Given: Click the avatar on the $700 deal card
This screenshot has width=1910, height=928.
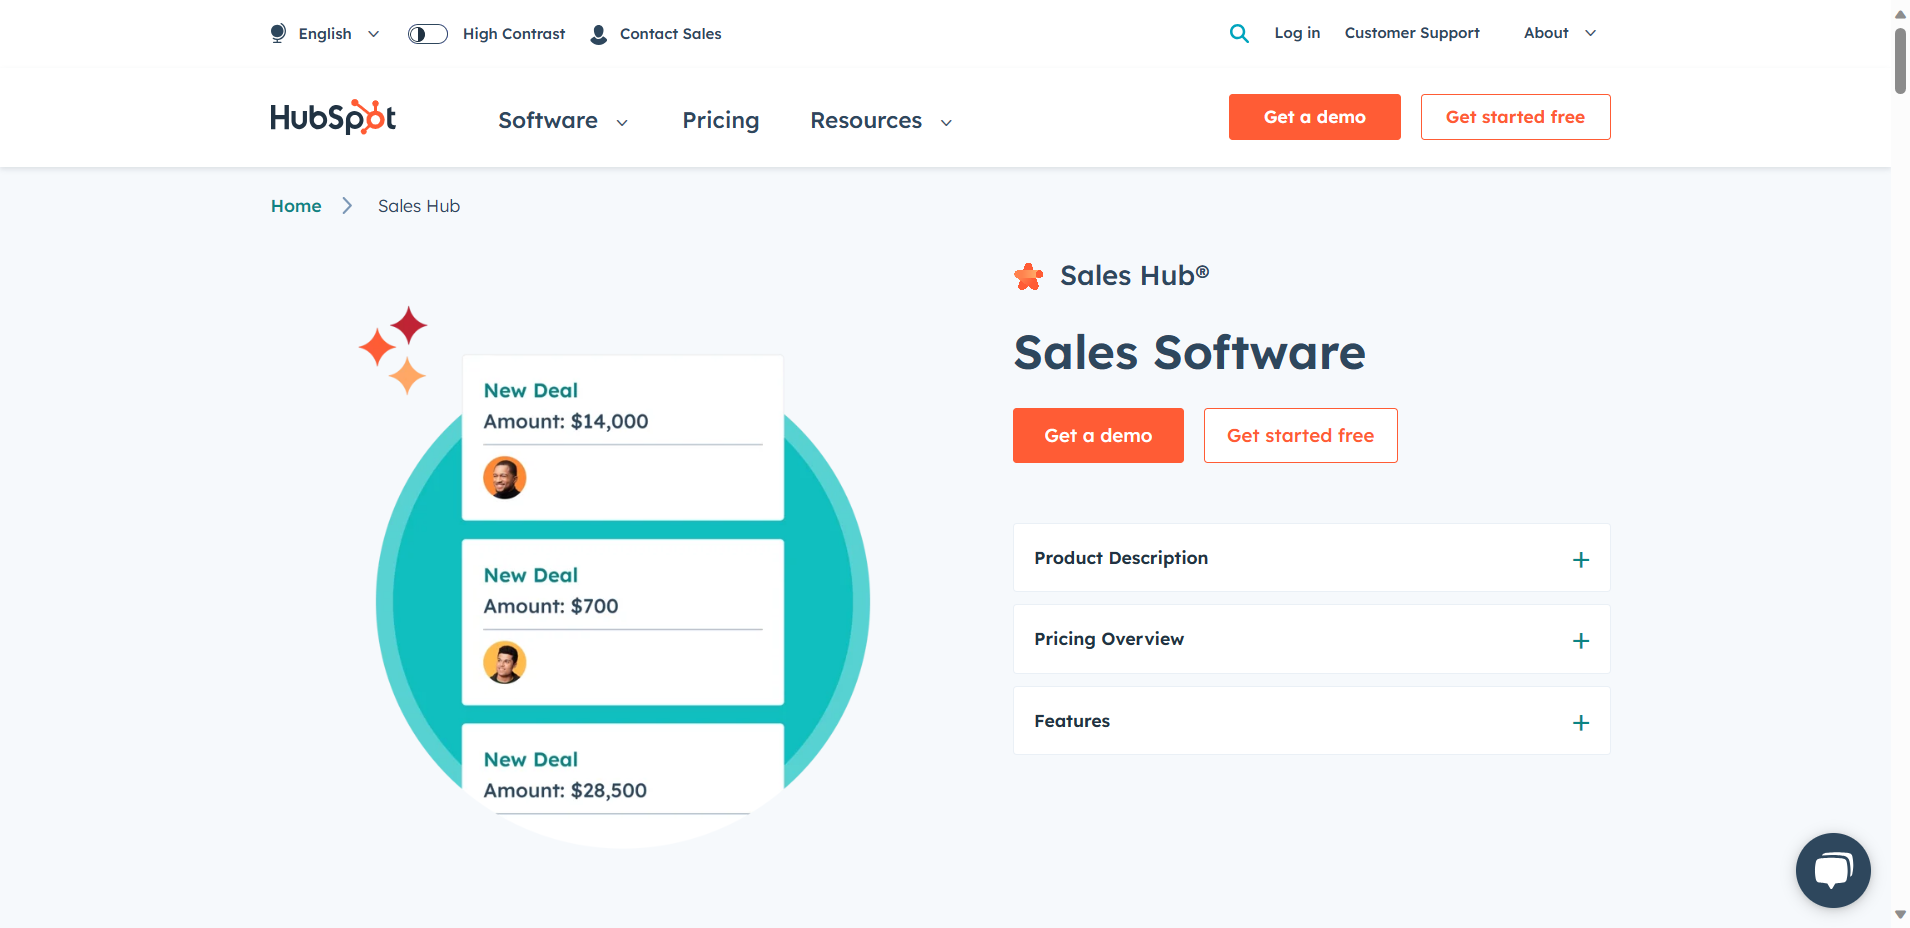Looking at the screenshot, I should 505,662.
